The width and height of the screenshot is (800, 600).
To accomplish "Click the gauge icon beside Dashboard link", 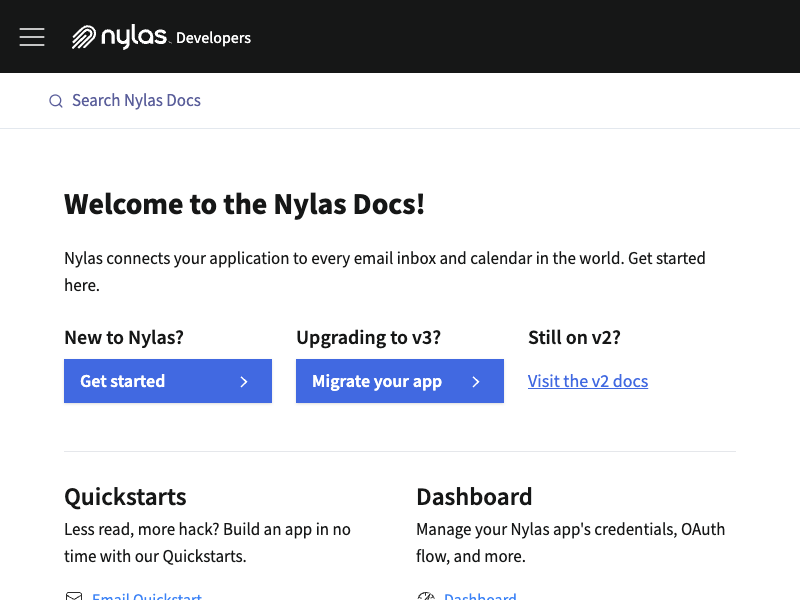I will (x=426, y=596).
